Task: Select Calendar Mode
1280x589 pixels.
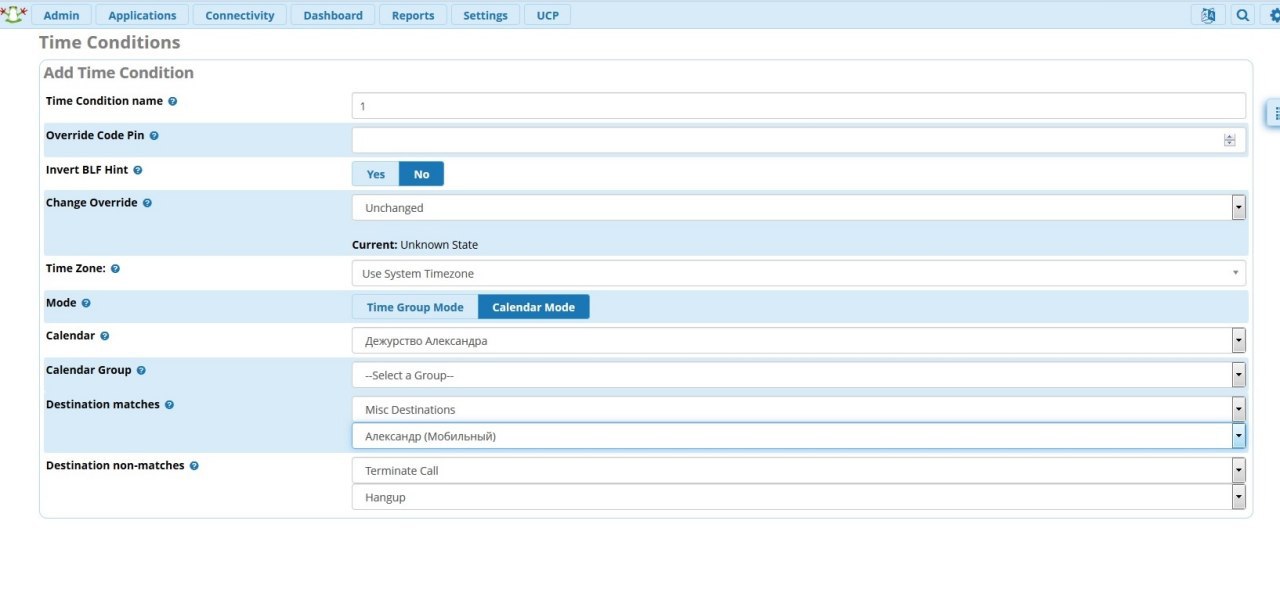Action: pos(534,307)
